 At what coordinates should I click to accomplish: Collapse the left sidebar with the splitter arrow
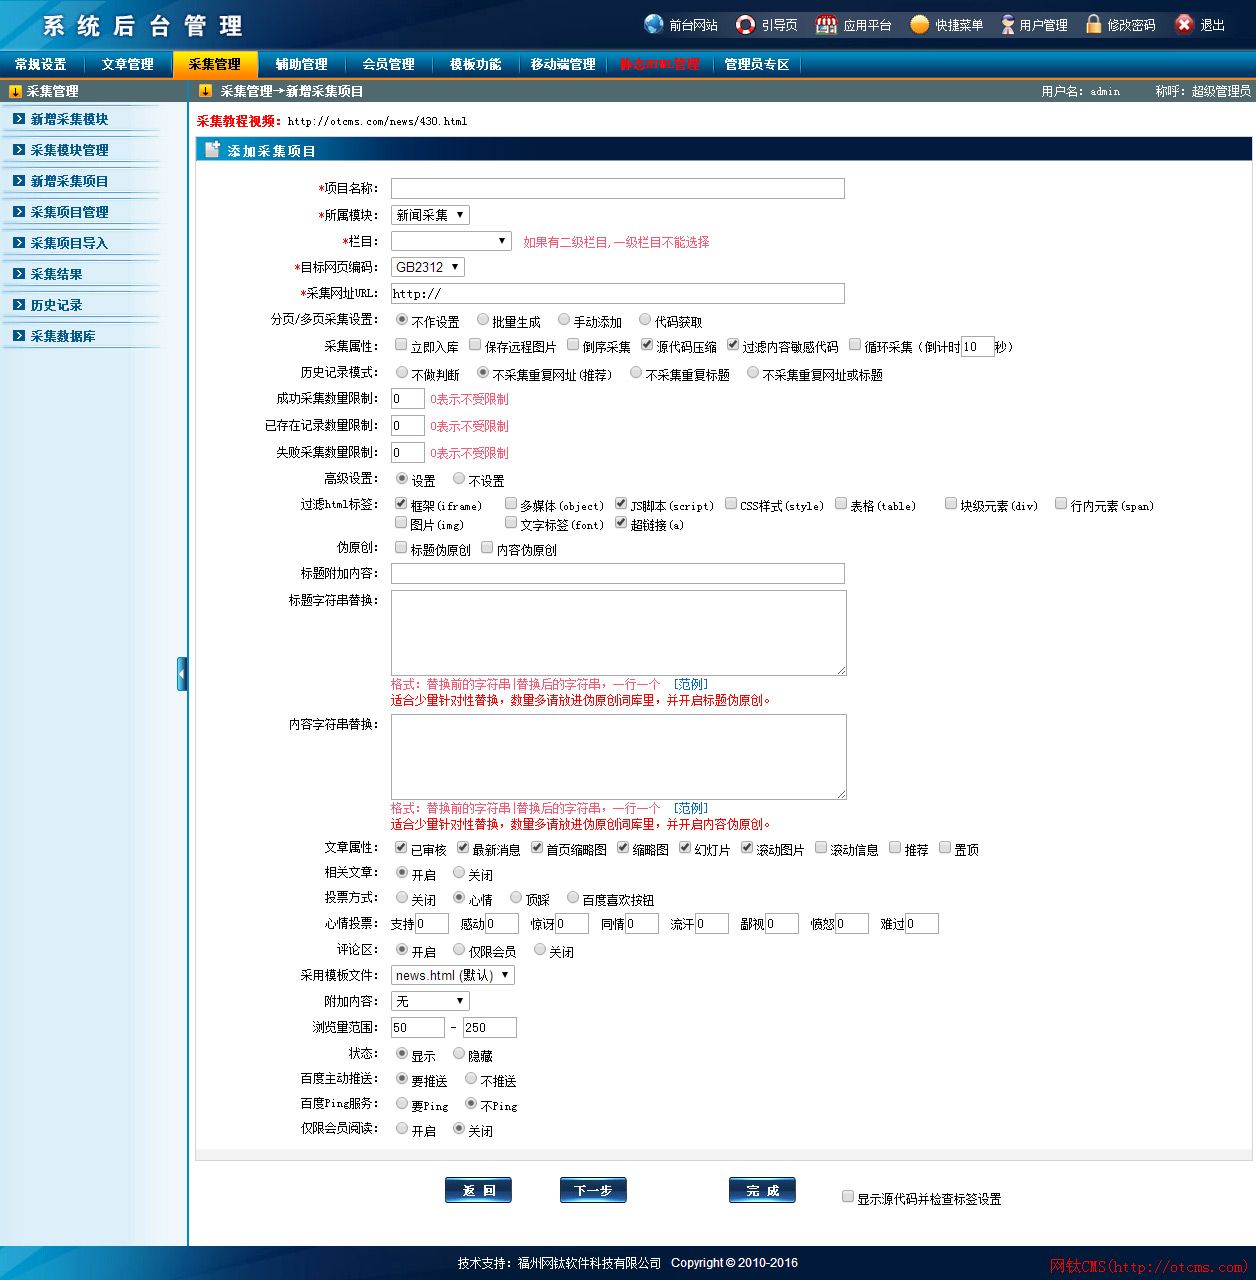click(x=182, y=674)
